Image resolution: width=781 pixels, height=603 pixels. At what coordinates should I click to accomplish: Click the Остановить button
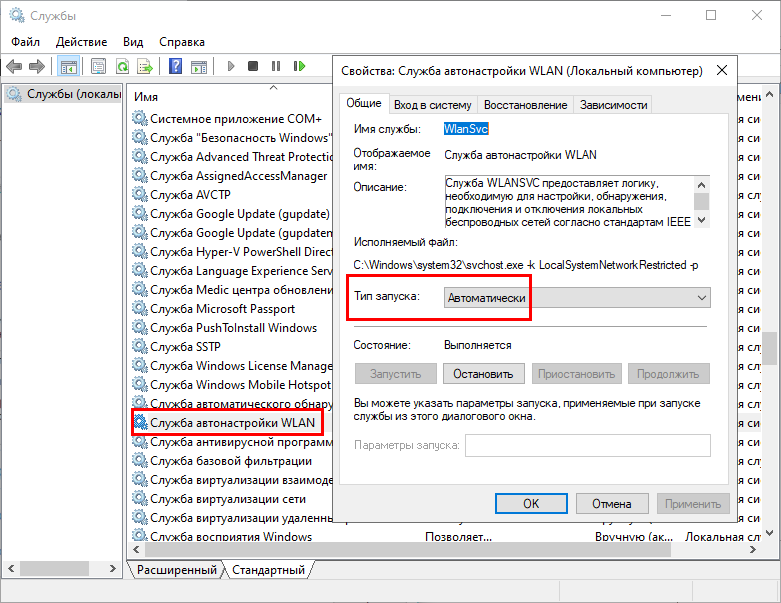[x=483, y=374]
